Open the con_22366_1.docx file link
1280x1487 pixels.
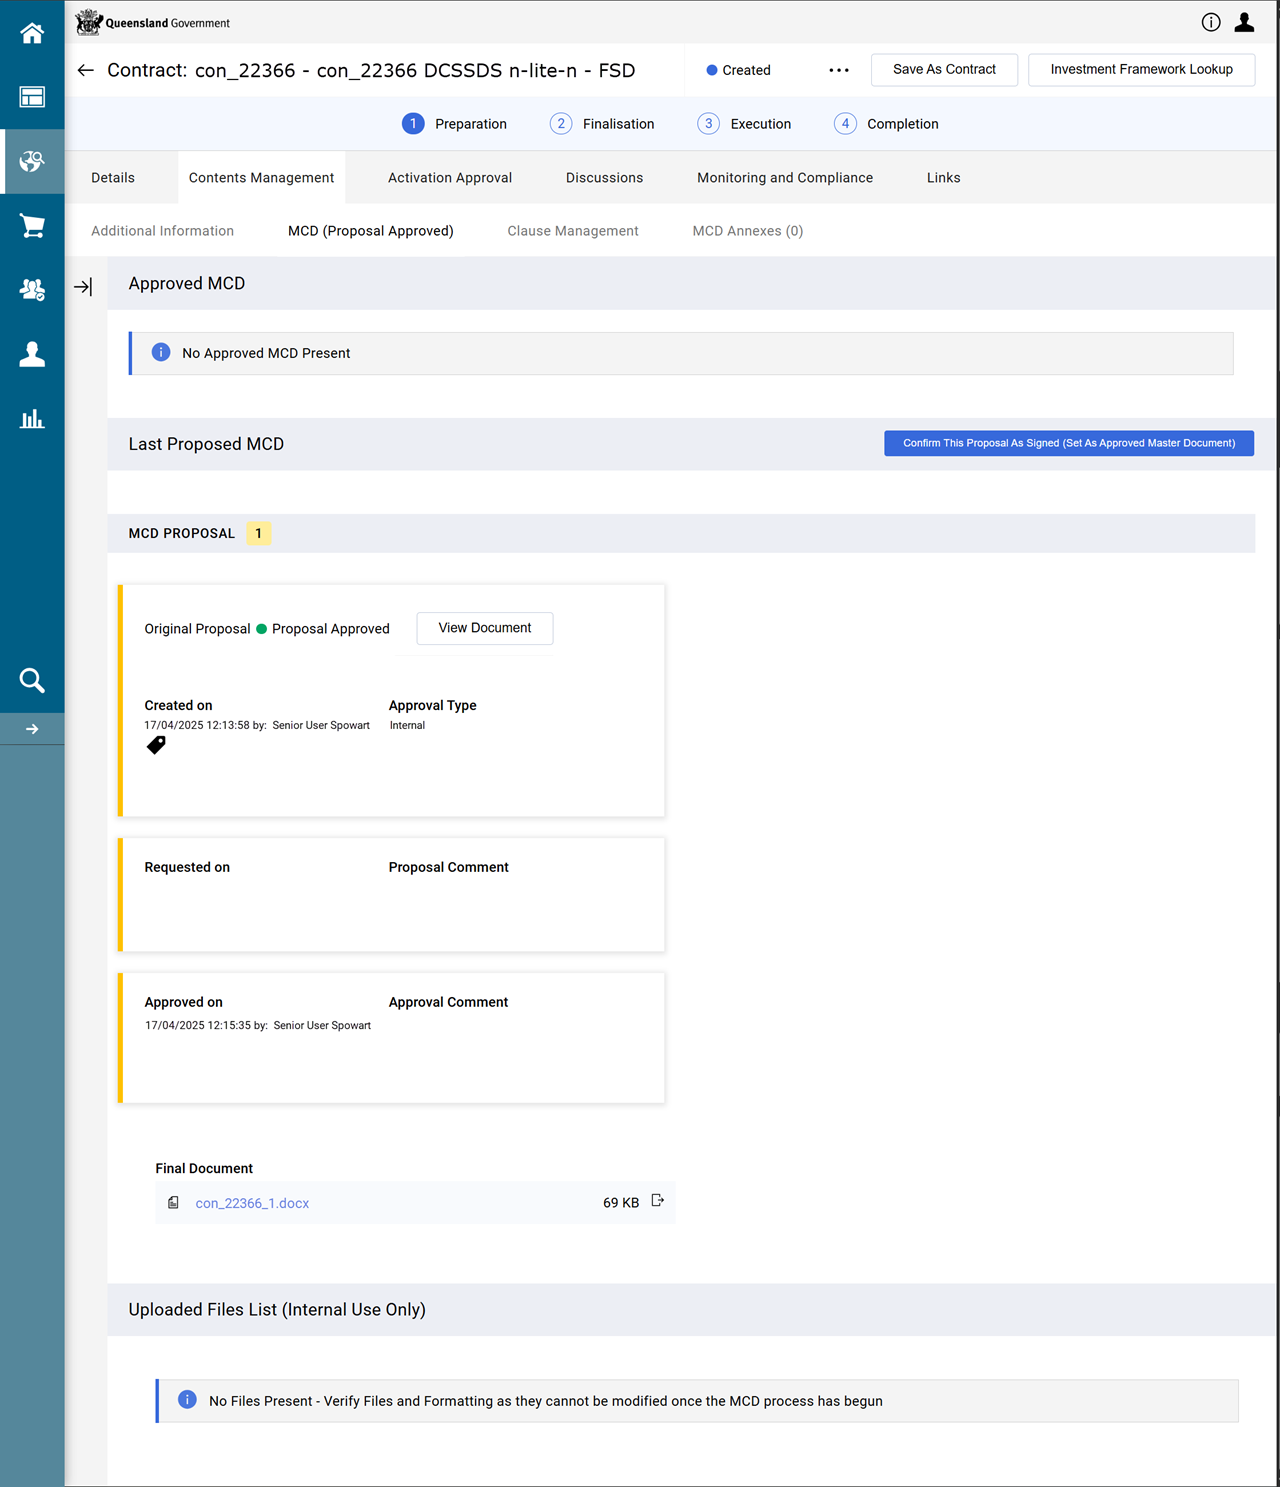click(x=252, y=1203)
